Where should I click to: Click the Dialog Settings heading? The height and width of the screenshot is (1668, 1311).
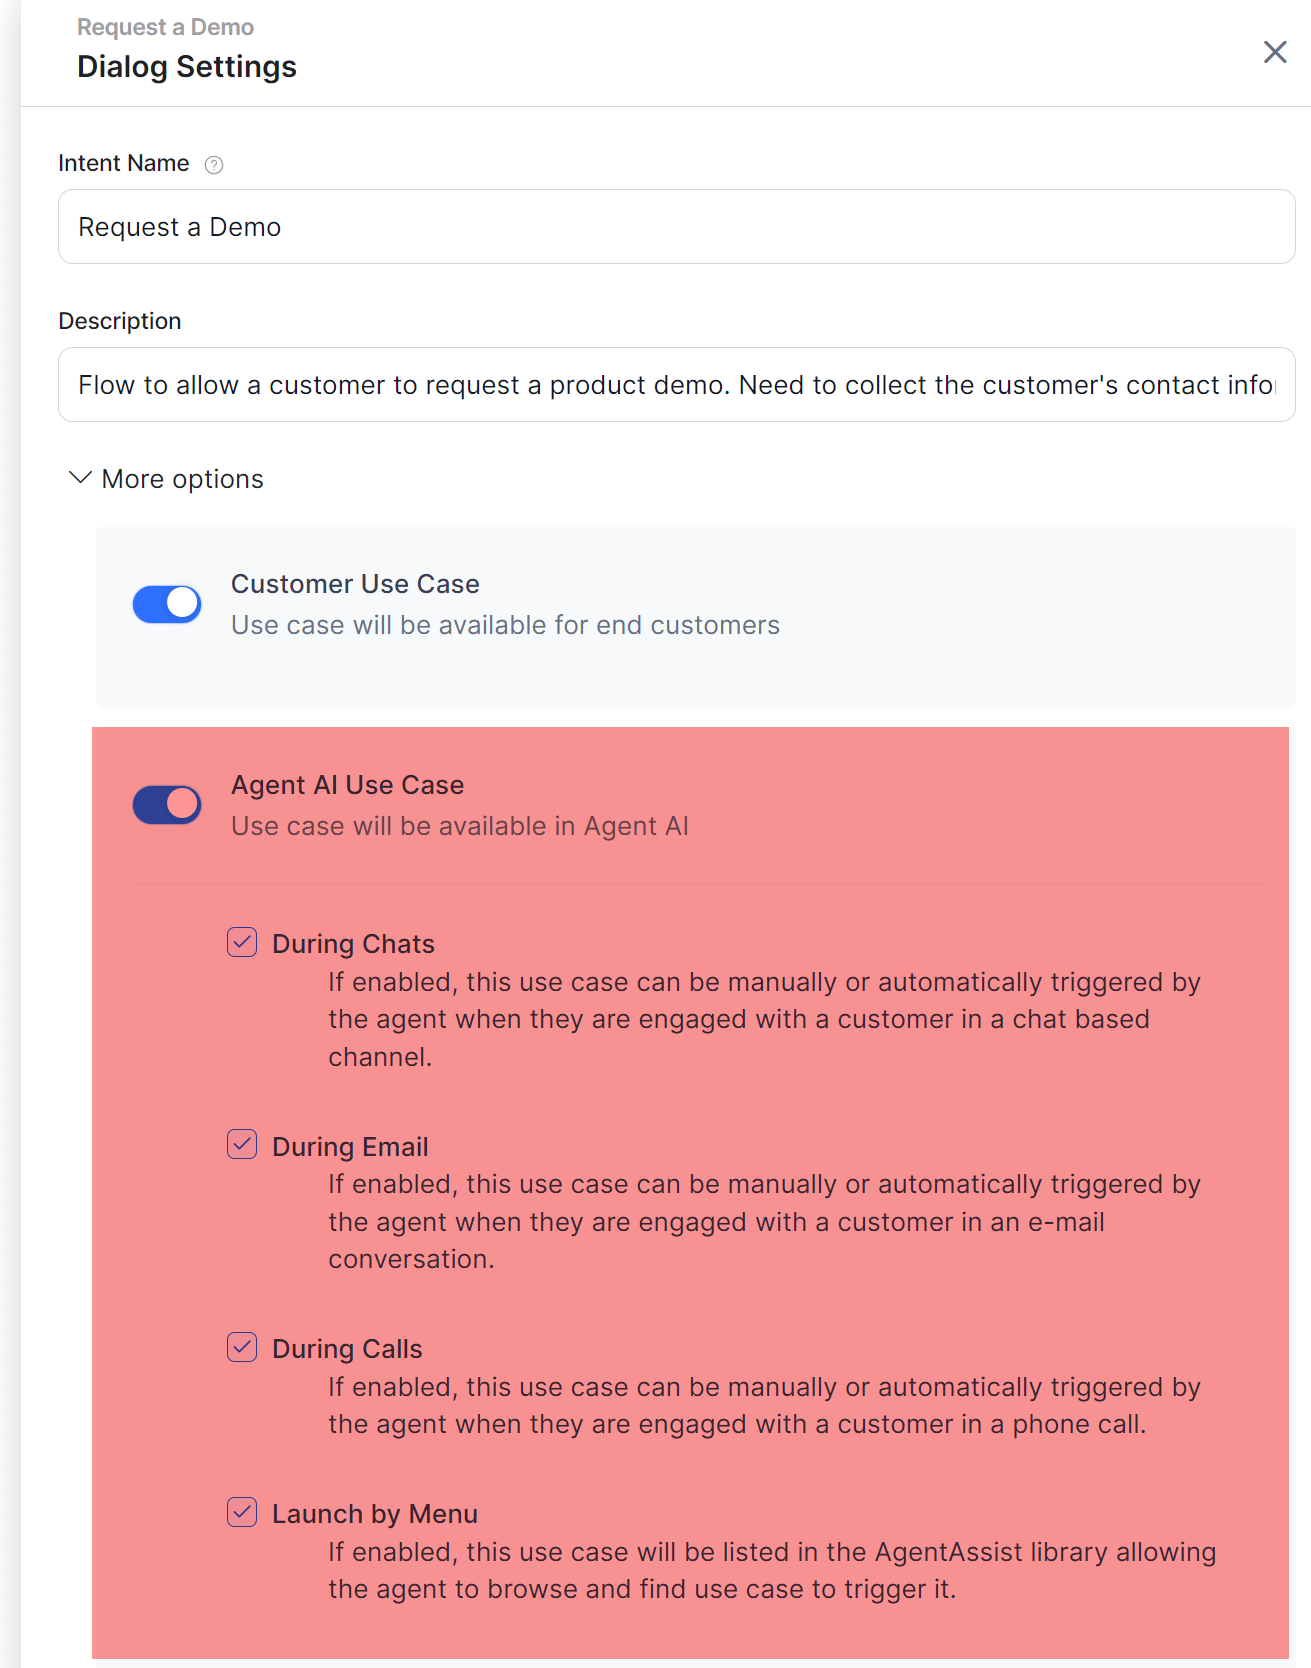click(x=187, y=67)
